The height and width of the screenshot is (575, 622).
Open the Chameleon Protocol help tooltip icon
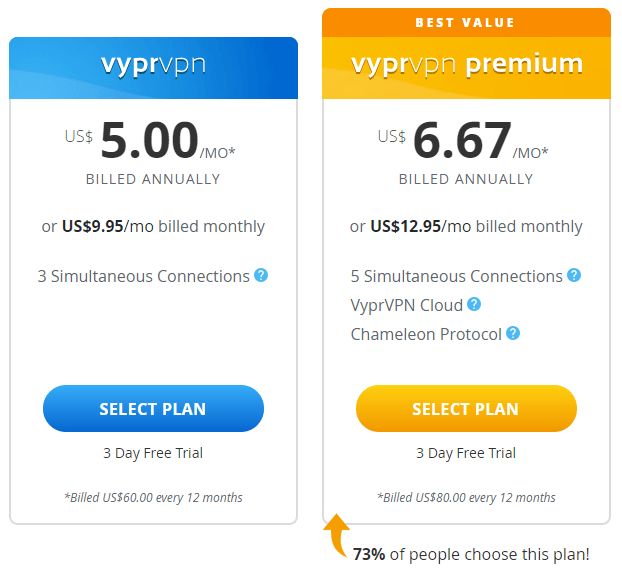click(x=513, y=333)
